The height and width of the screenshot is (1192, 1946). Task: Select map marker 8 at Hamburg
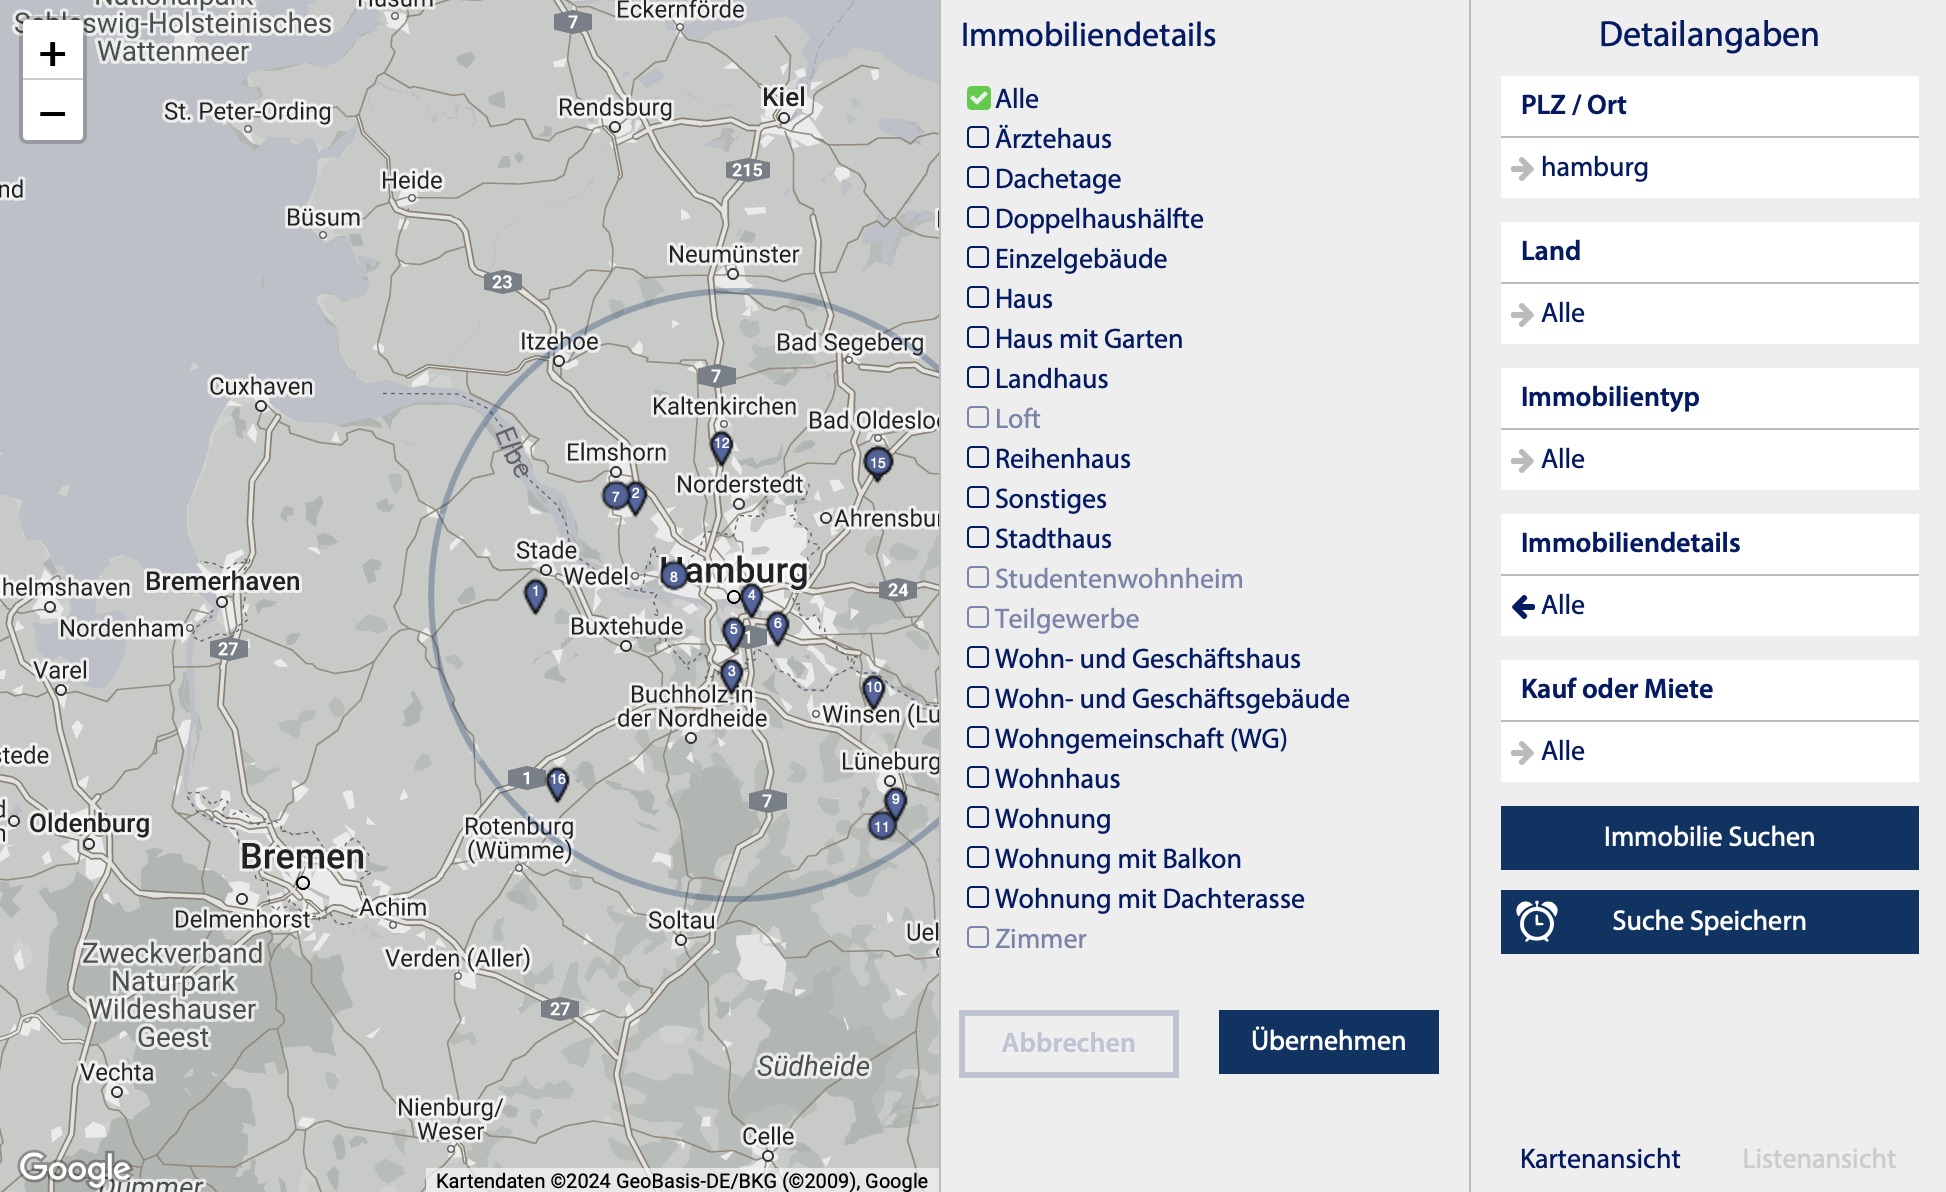pyautogui.click(x=674, y=576)
